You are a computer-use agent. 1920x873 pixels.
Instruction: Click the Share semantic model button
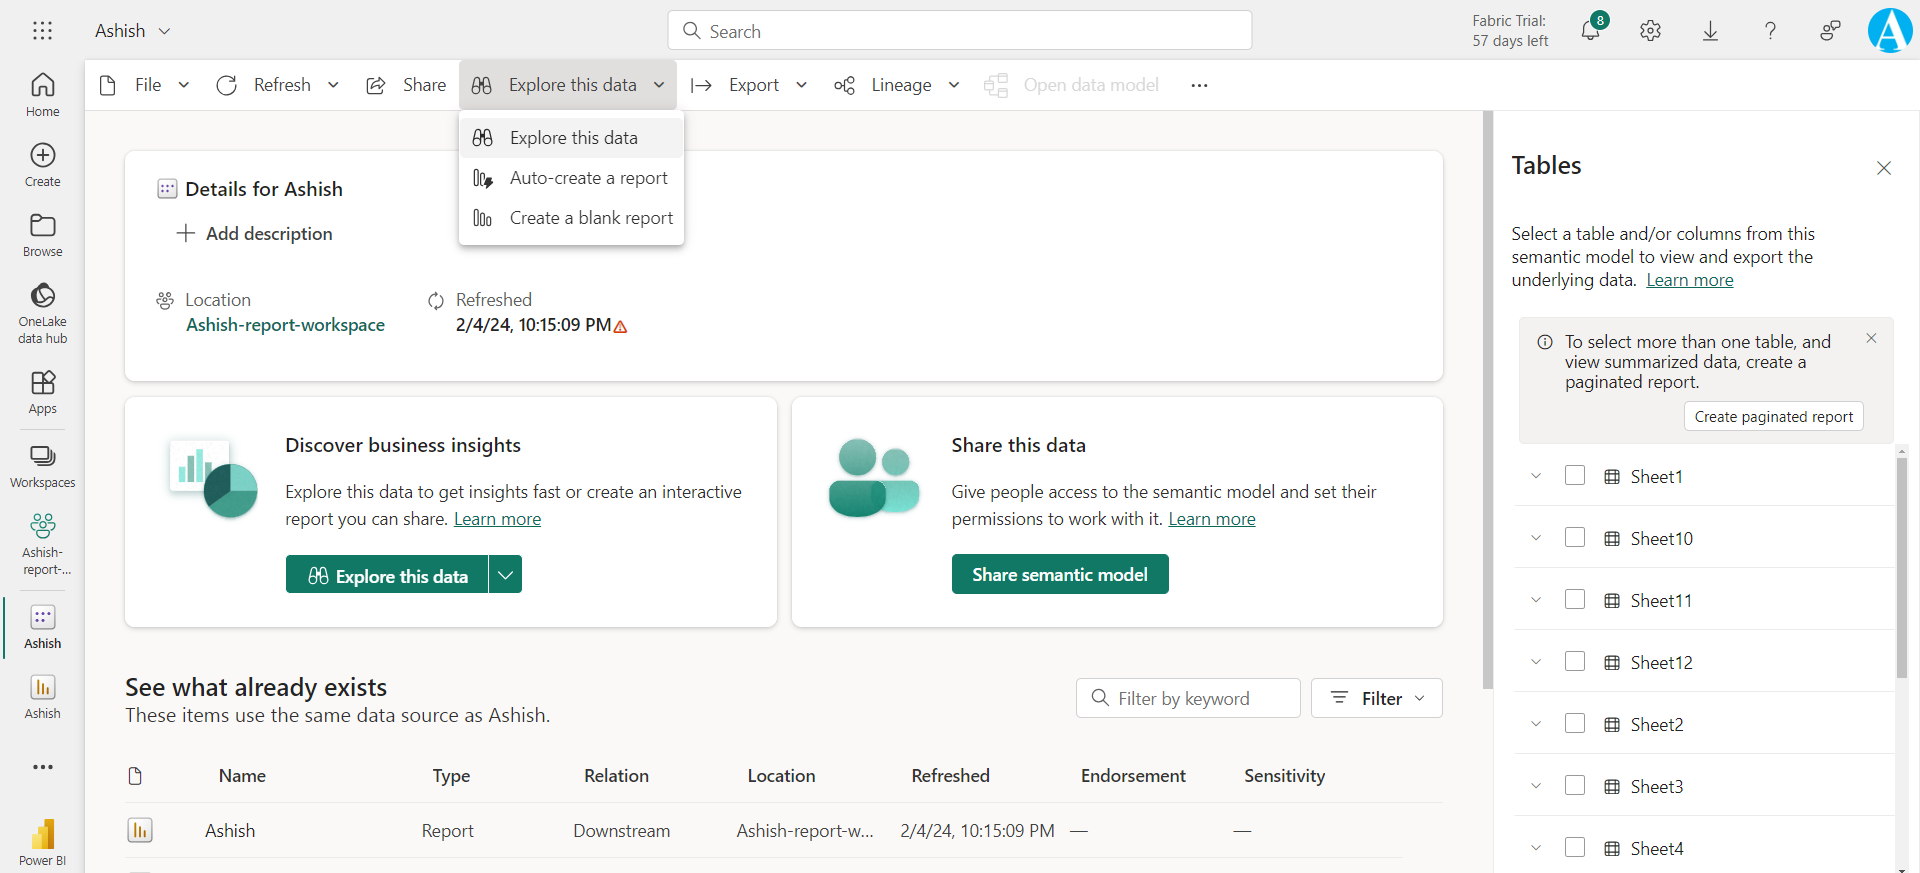click(1059, 575)
